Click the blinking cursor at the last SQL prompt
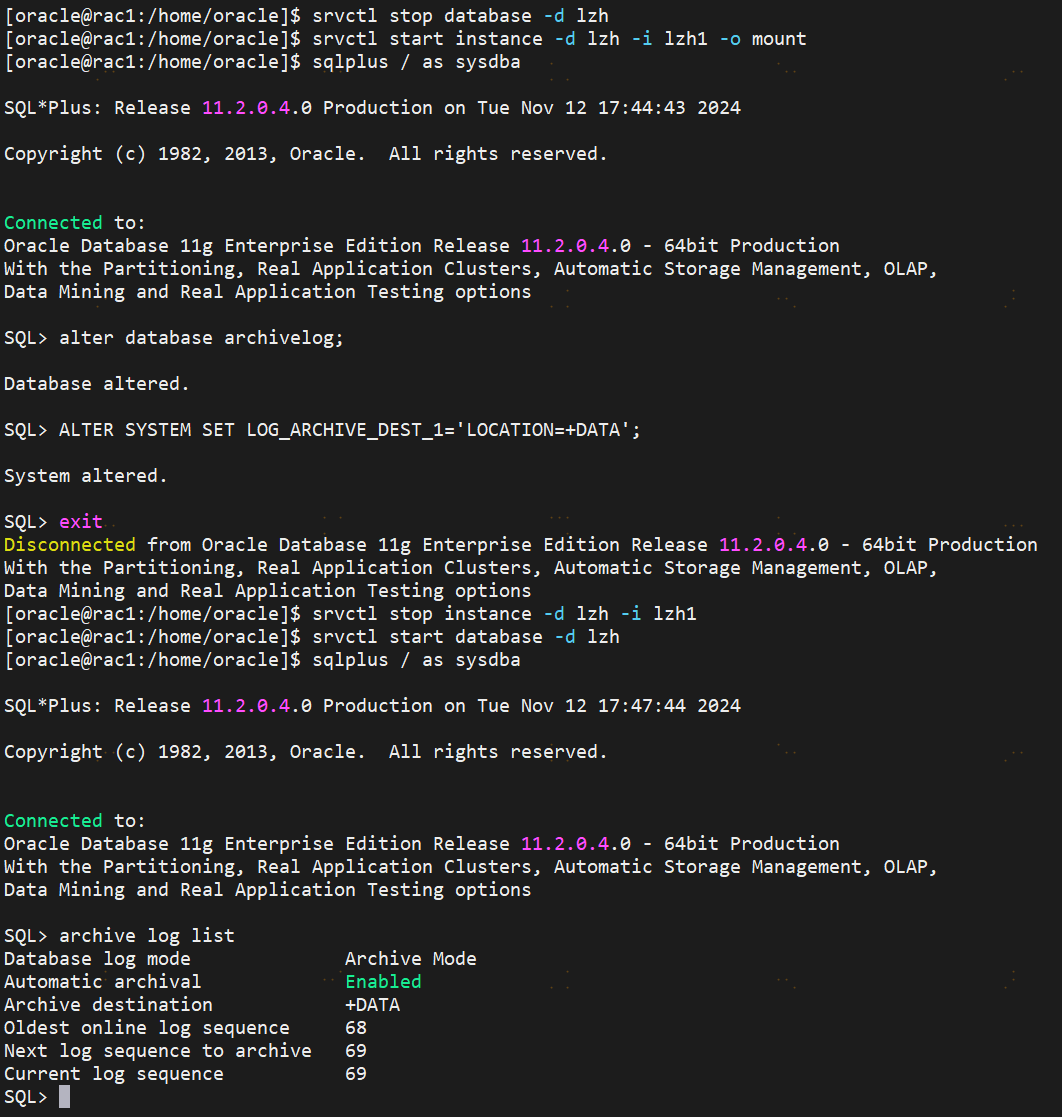Screen dimensions: 1062x1117 point(65,1097)
